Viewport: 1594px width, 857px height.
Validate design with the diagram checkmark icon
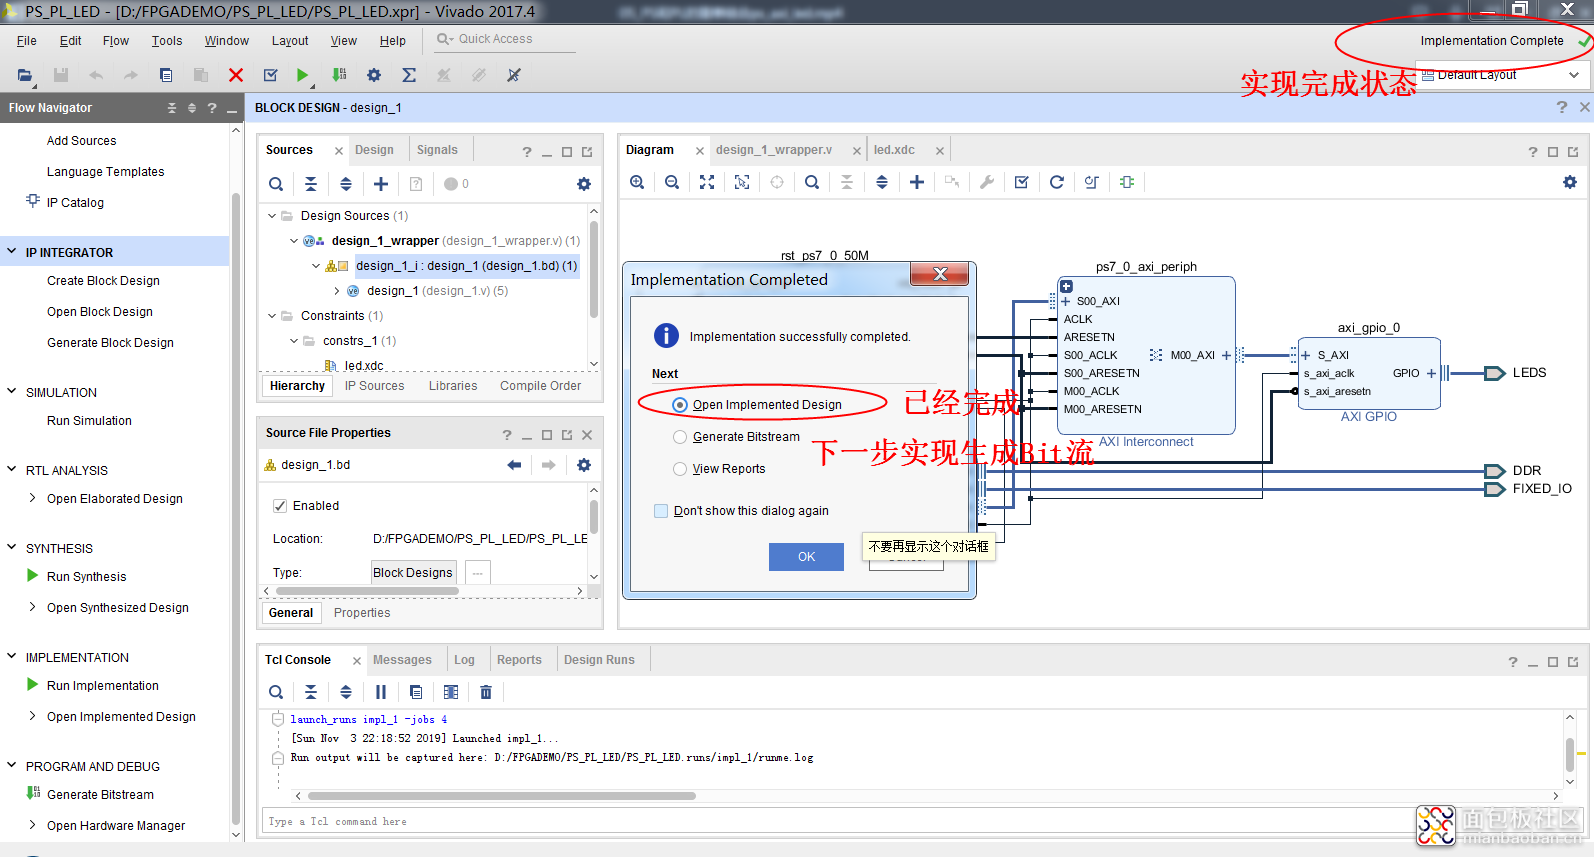tap(1022, 182)
